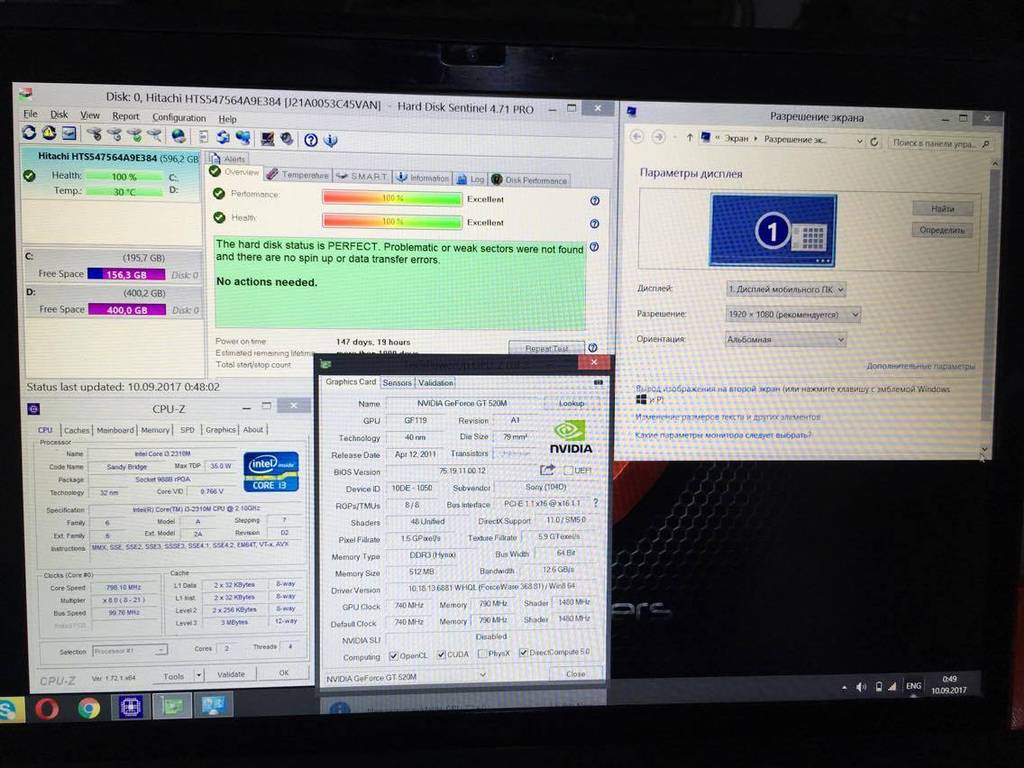The height and width of the screenshot is (768, 1024).
Task: Click the D: Free Space 400,0 GB bar
Action: pyautogui.click(x=127, y=310)
